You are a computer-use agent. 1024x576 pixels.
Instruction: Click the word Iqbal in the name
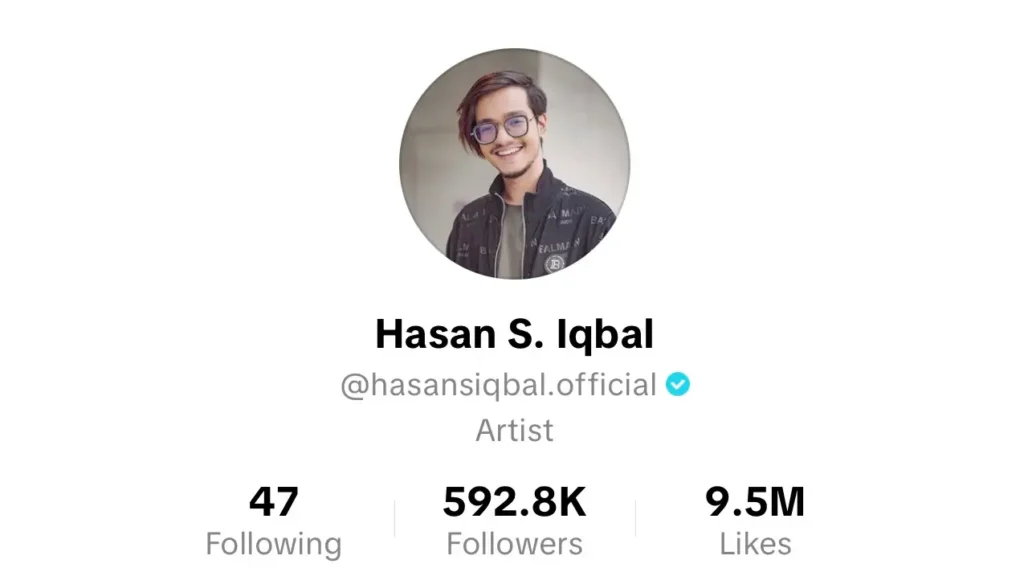(x=605, y=334)
